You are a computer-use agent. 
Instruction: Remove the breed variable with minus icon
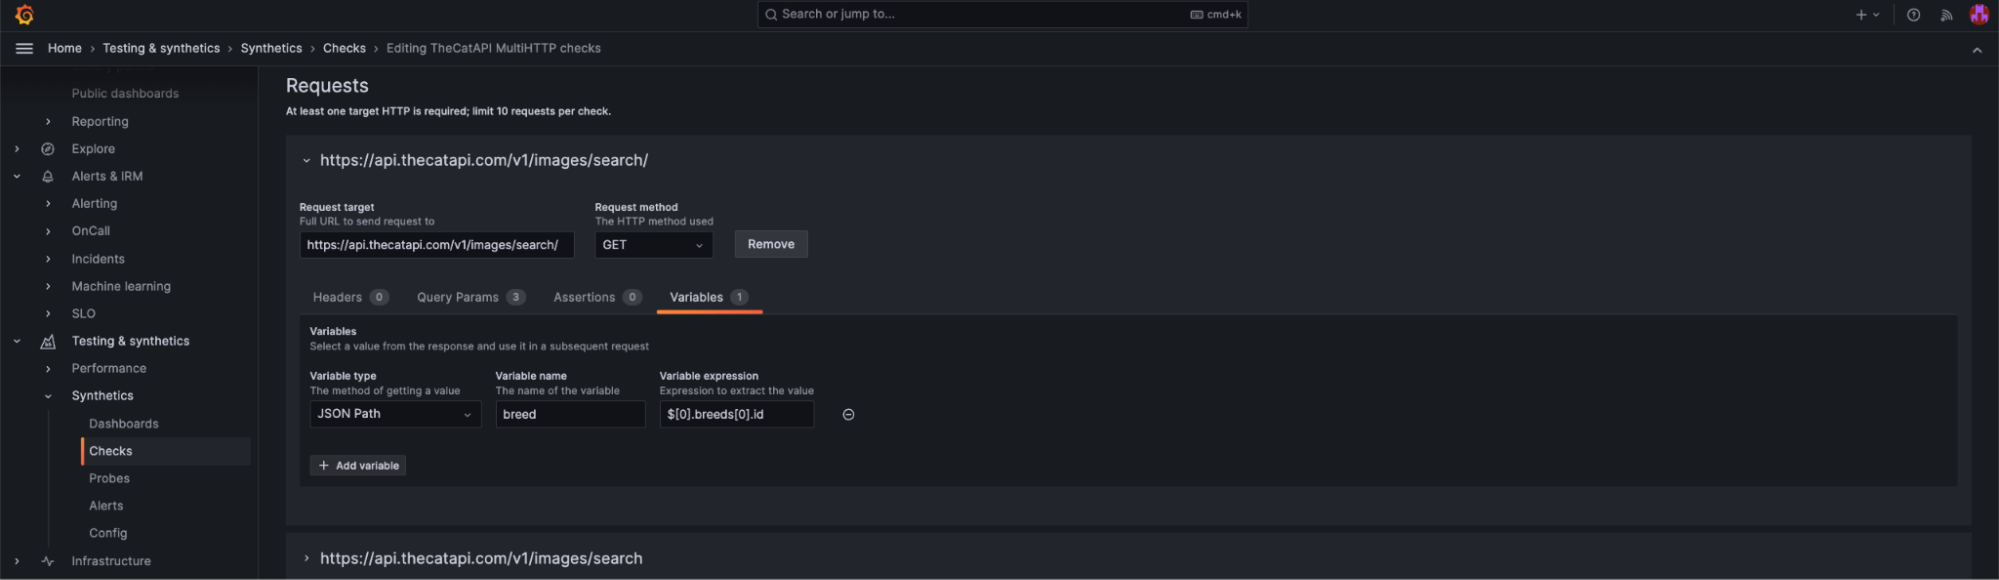(x=848, y=415)
